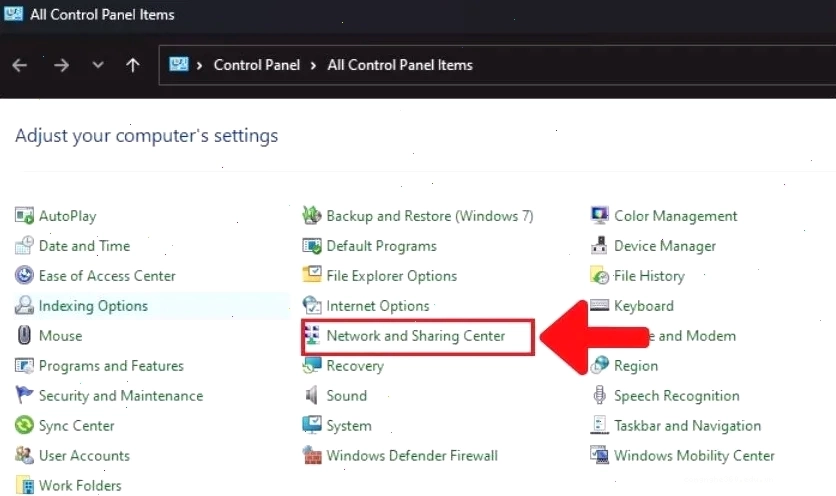Open the Sound link
836x496 pixels.
point(347,395)
